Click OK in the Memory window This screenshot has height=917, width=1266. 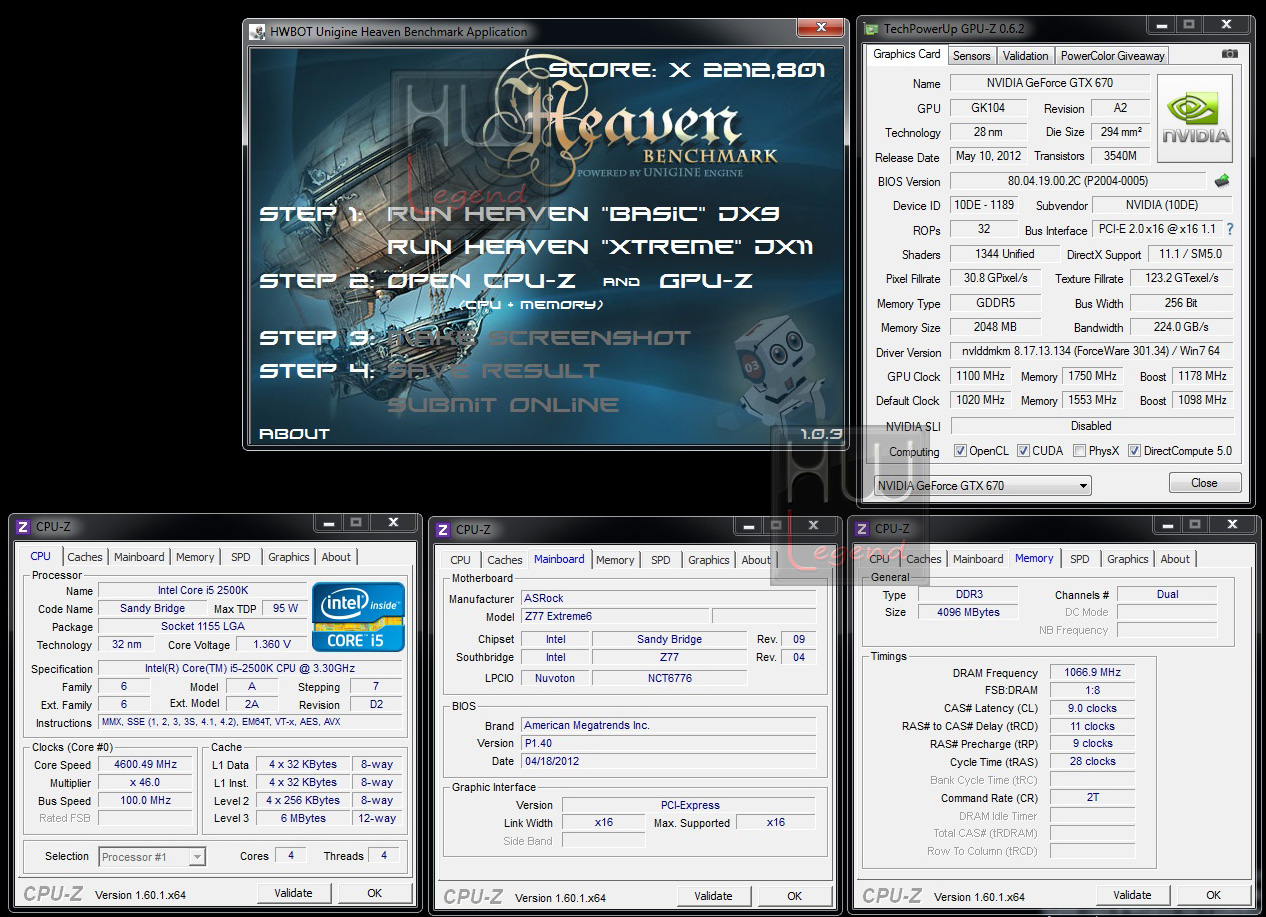1213,895
